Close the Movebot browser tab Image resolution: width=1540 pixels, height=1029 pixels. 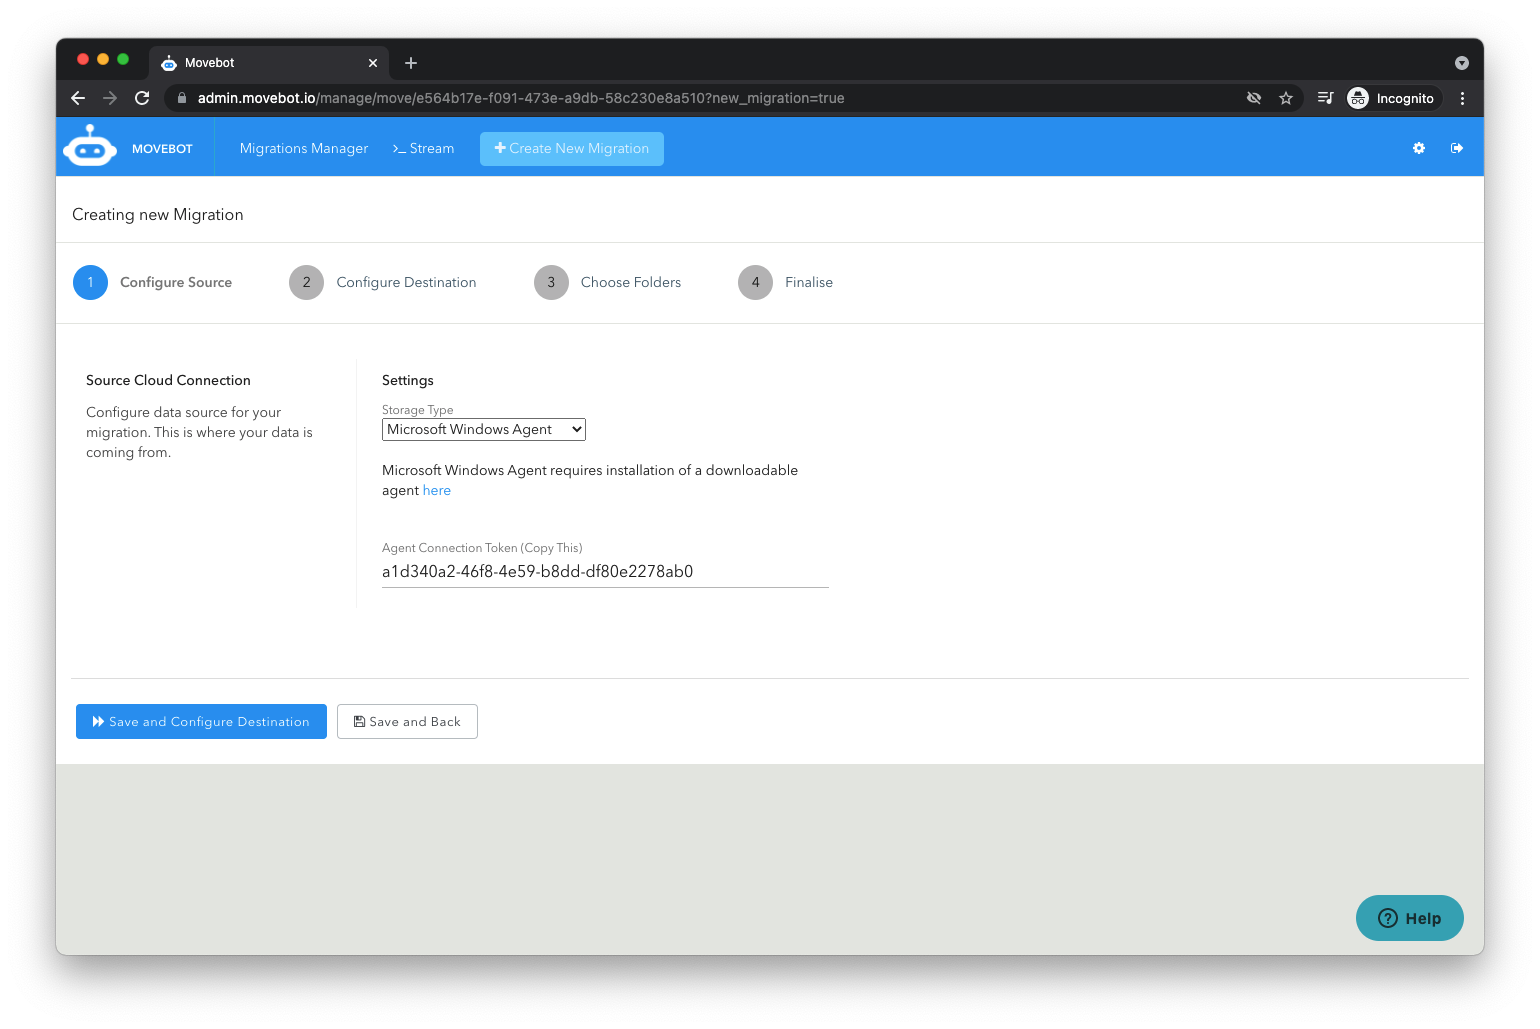point(373,63)
